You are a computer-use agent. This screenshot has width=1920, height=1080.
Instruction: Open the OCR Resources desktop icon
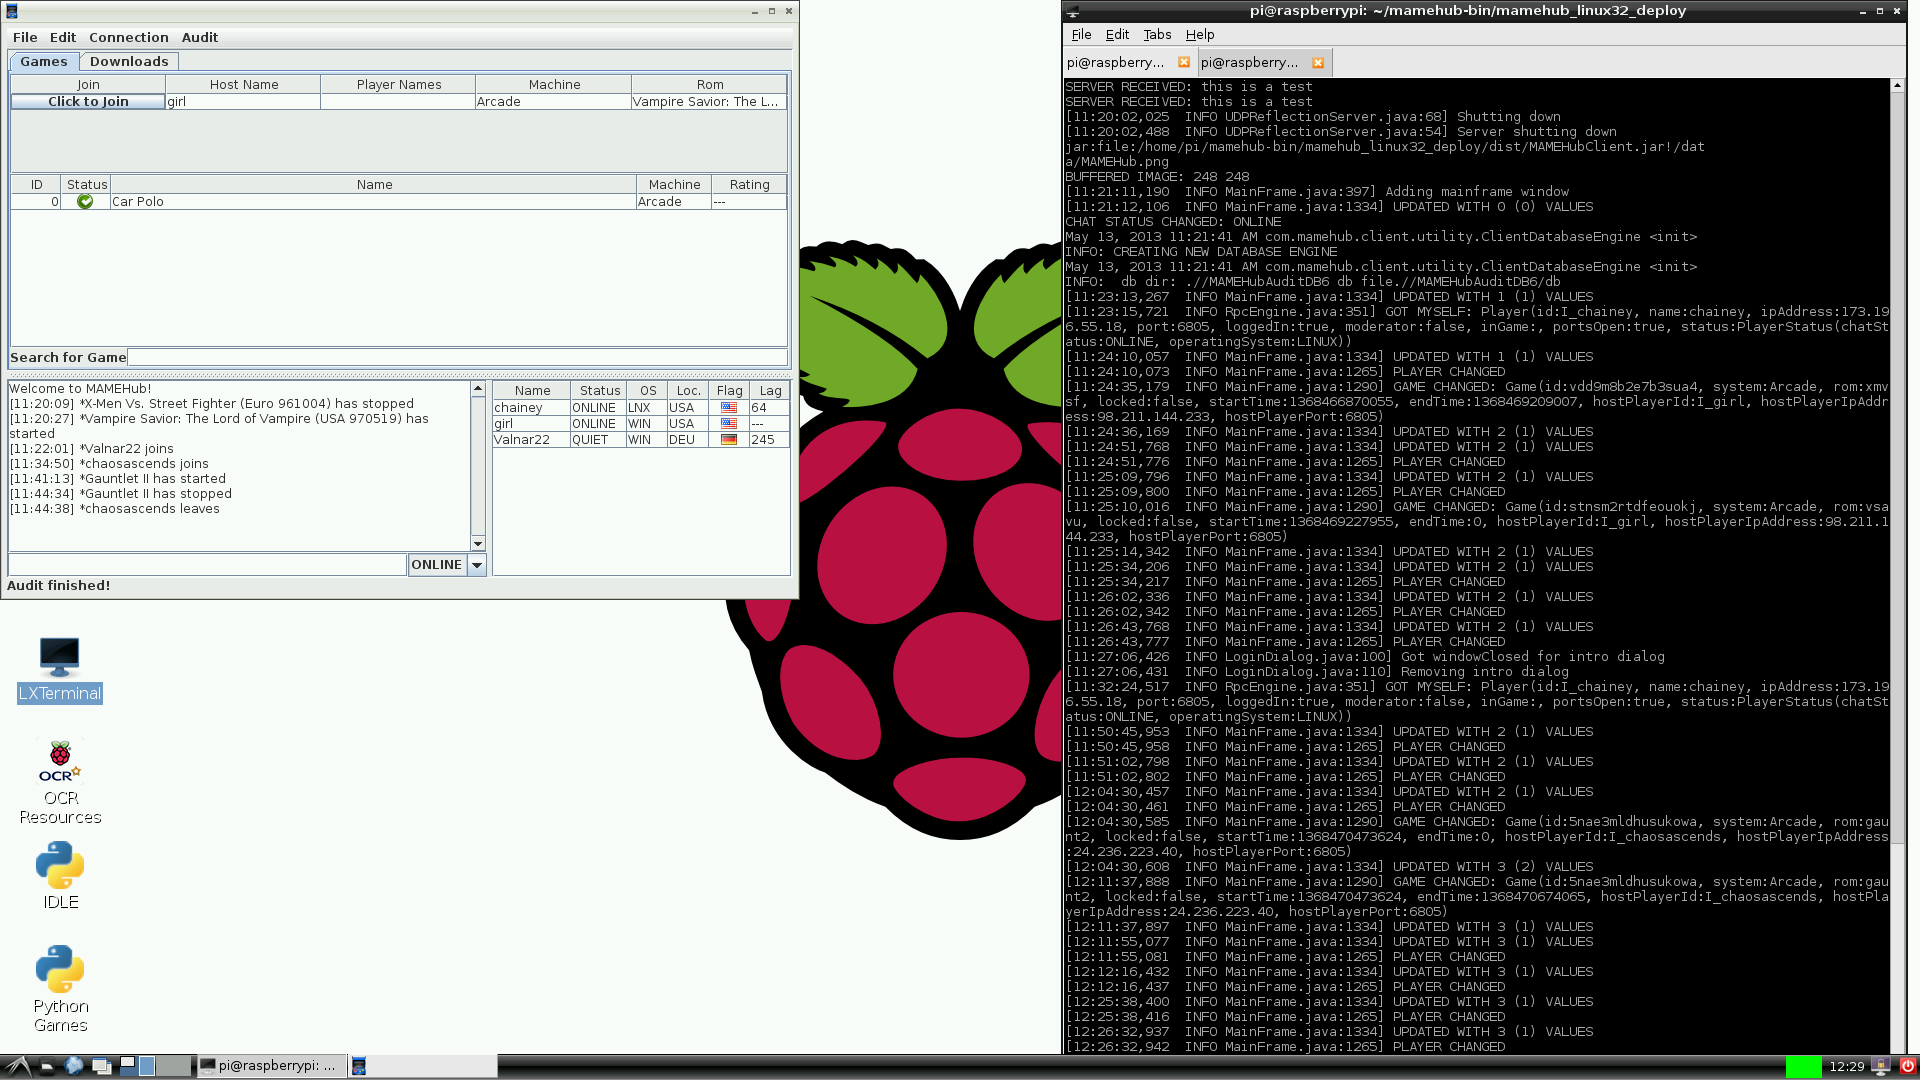(x=60, y=782)
